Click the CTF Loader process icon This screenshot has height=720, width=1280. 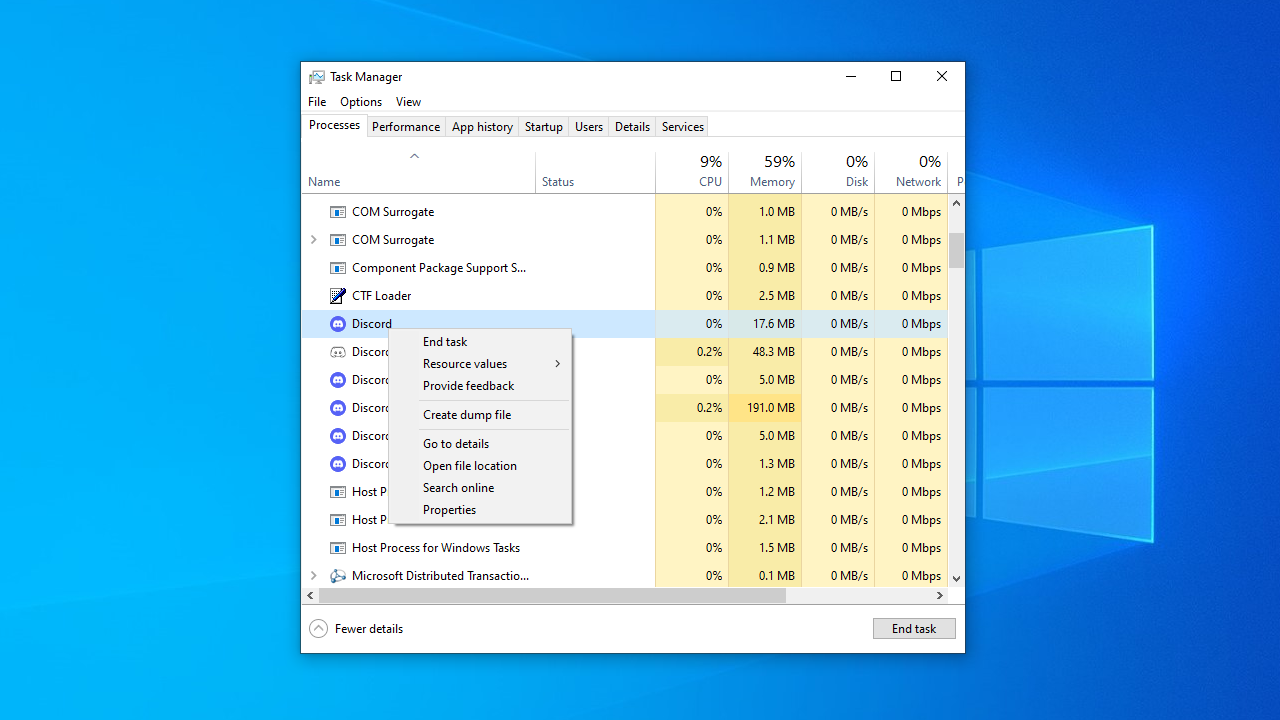pos(338,296)
